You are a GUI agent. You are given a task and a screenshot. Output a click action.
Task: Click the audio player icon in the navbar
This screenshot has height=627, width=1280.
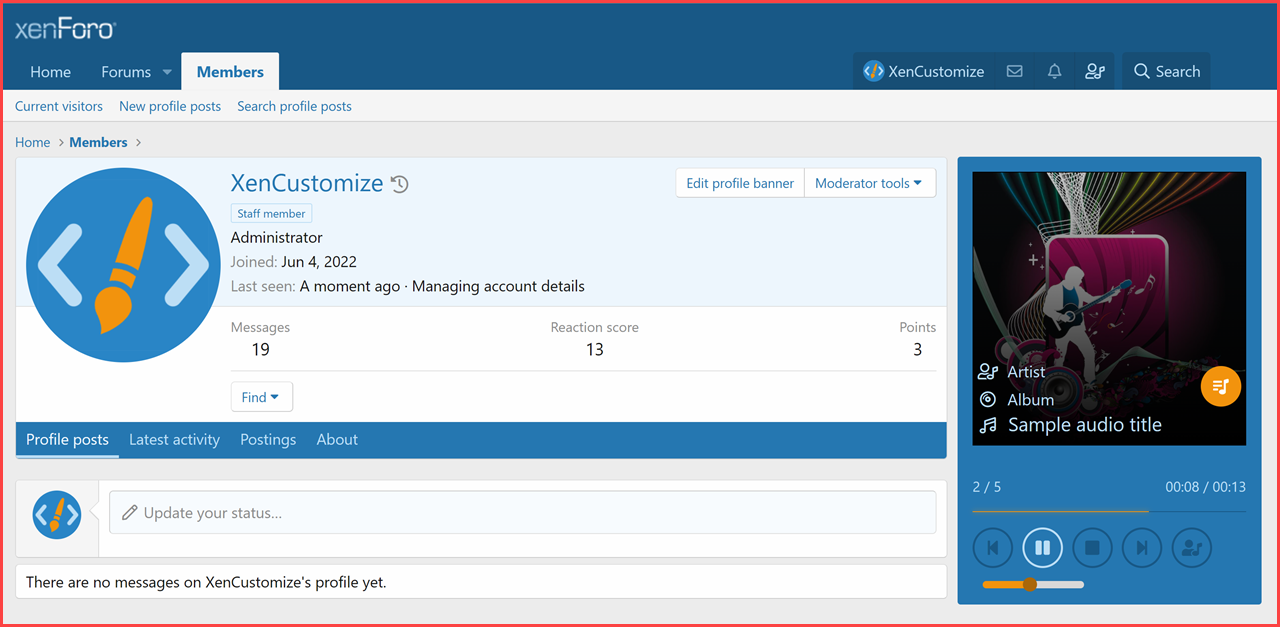[x=1095, y=72]
